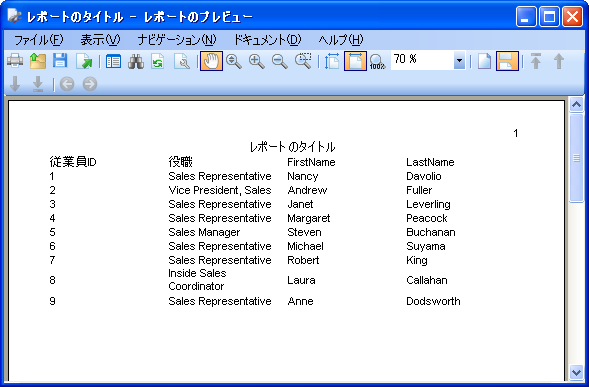Open the ドキュメント(D) menu
The height and width of the screenshot is (387, 589).
click(x=267, y=40)
